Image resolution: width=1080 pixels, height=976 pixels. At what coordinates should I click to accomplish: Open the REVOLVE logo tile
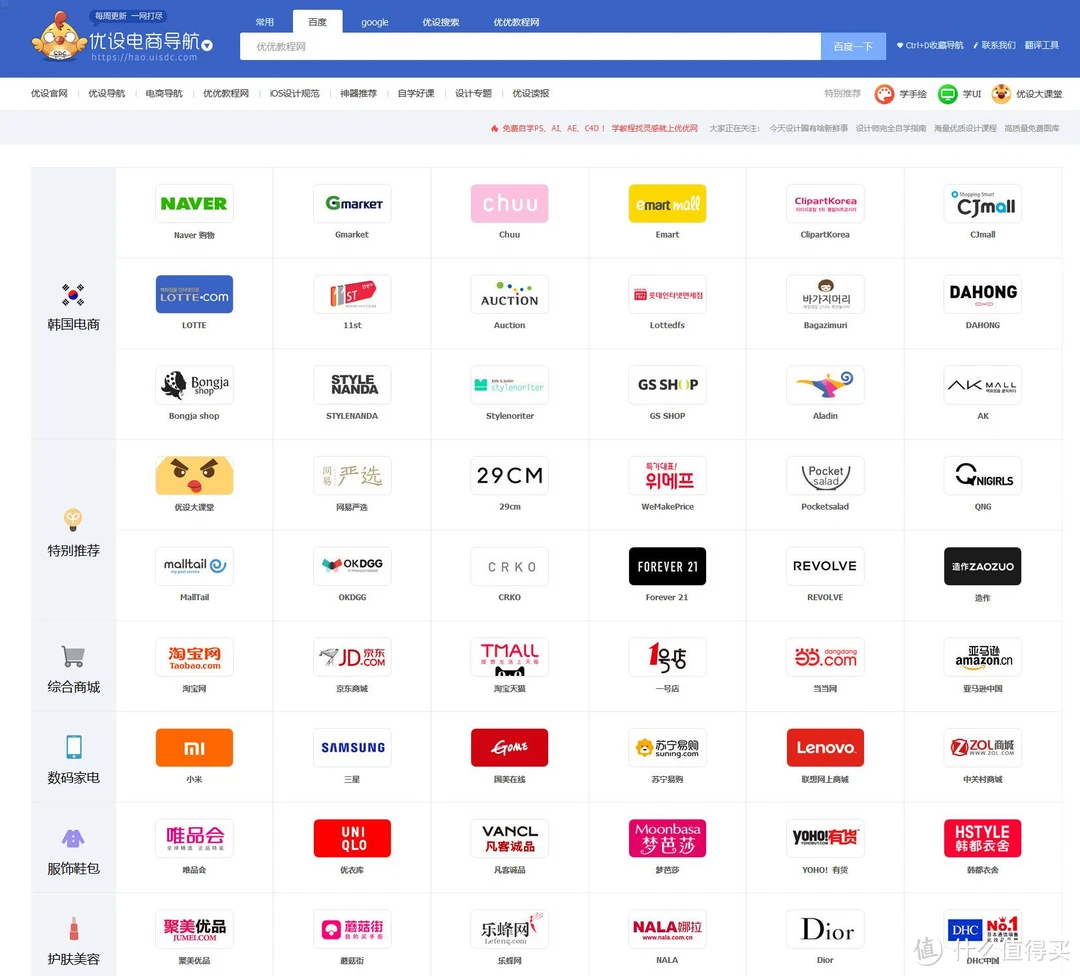pyautogui.click(x=825, y=566)
